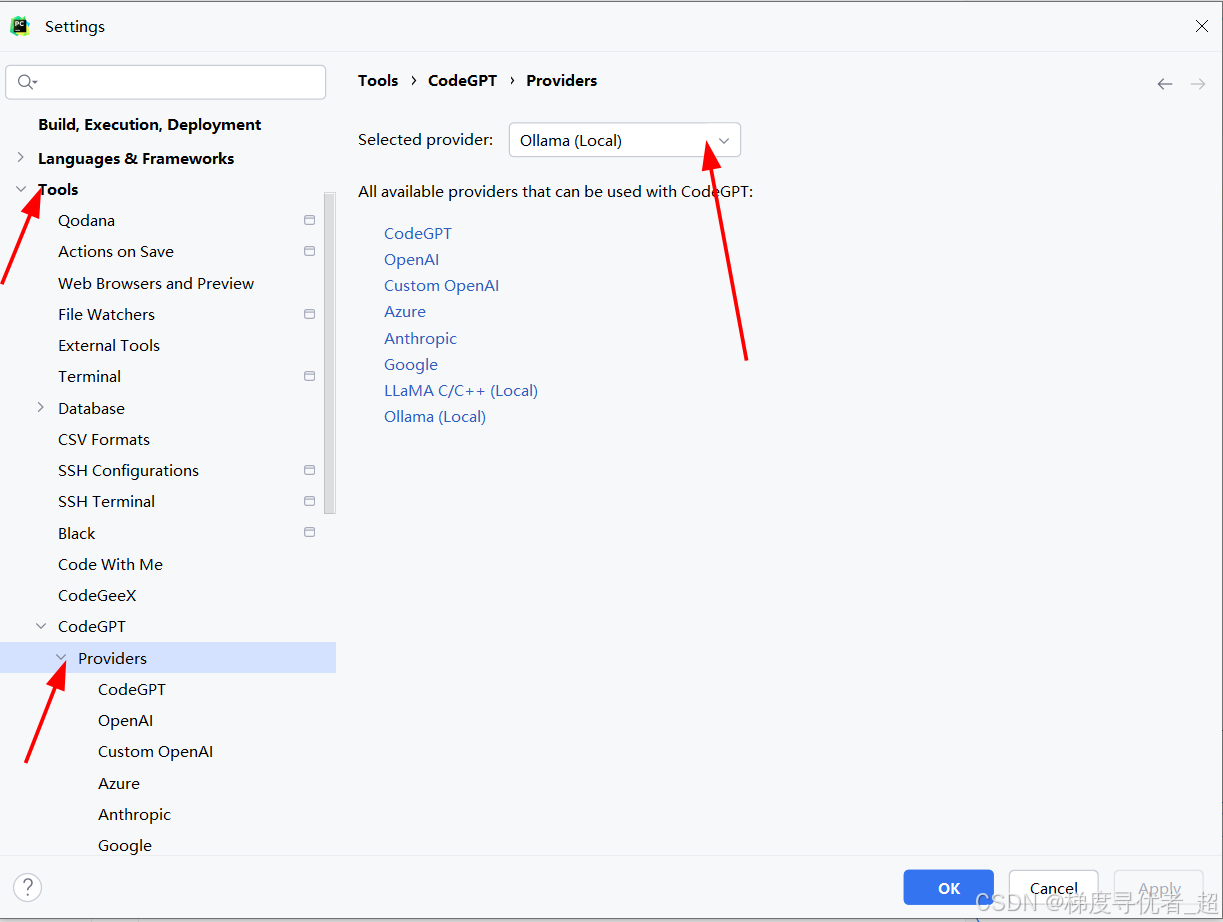This screenshot has height=922, width=1223.
Task: Click the Apply button
Action: tap(1159, 888)
